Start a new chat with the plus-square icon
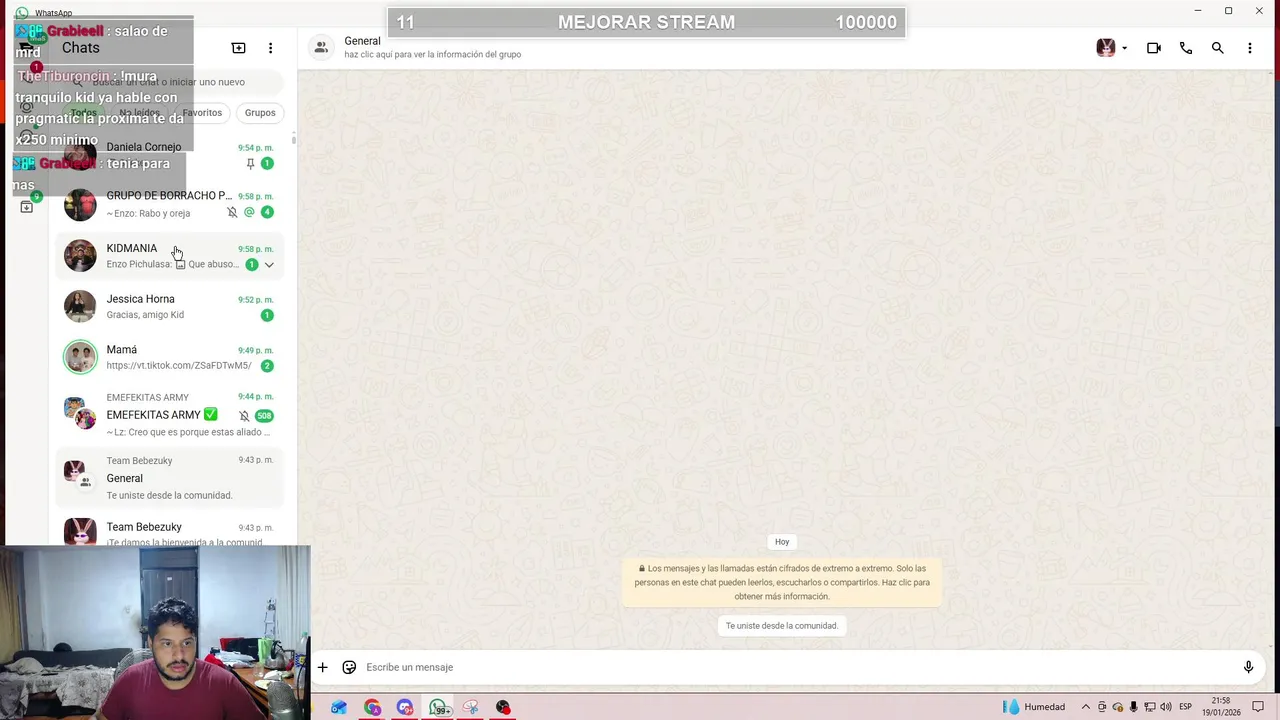 [x=238, y=48]
